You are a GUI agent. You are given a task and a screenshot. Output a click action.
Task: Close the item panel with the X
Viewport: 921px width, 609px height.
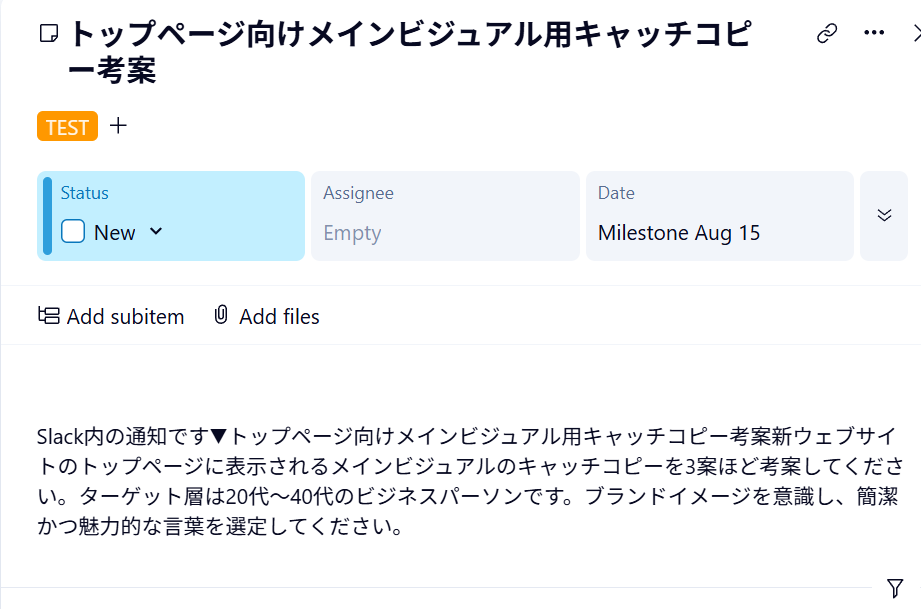coord(915,34)
